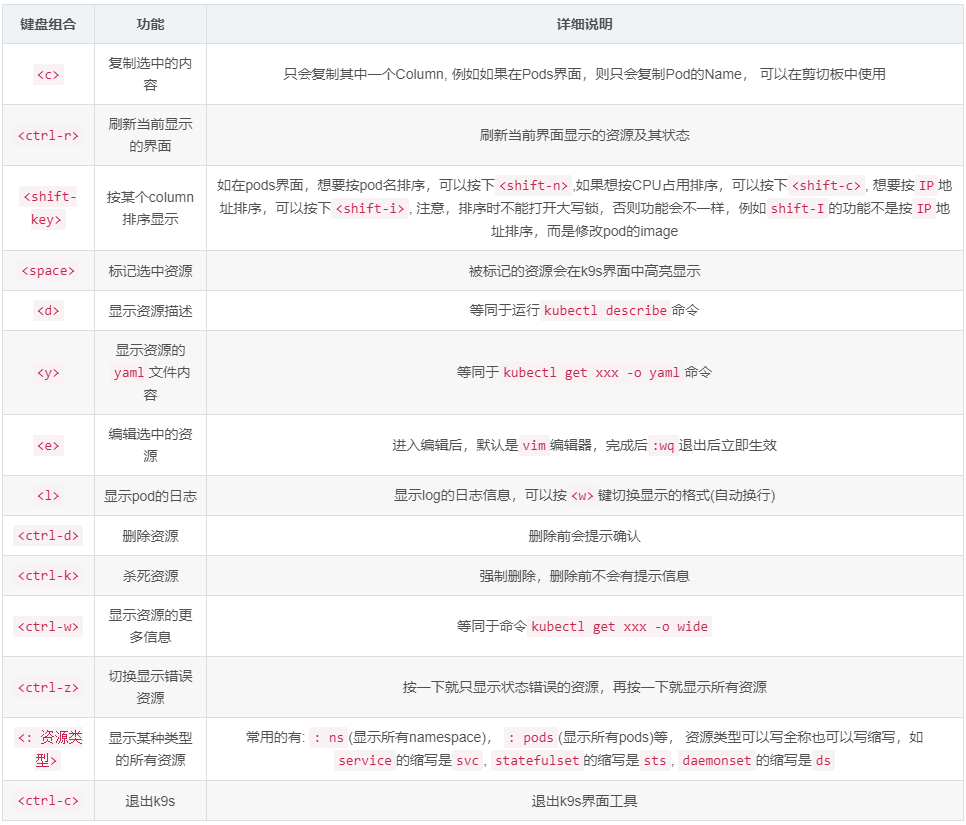Click the '删除前会提示确认' description text
This screenshot has height=825, width=966.
coord(585,536)
